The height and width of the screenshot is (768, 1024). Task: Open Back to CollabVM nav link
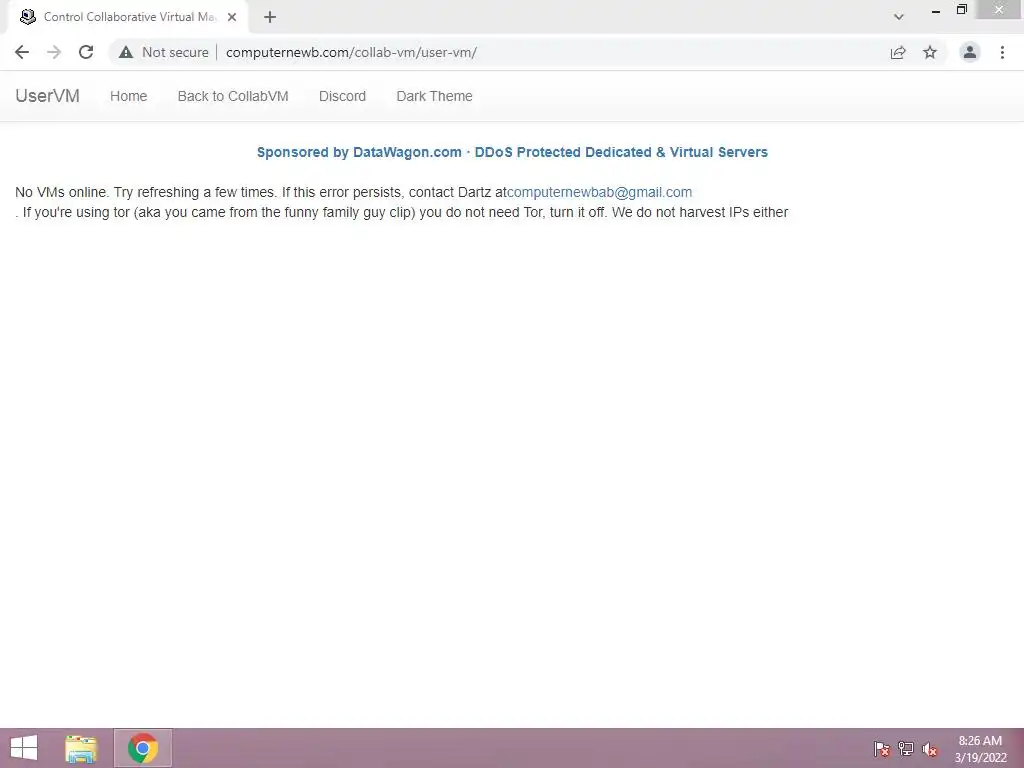233,96
